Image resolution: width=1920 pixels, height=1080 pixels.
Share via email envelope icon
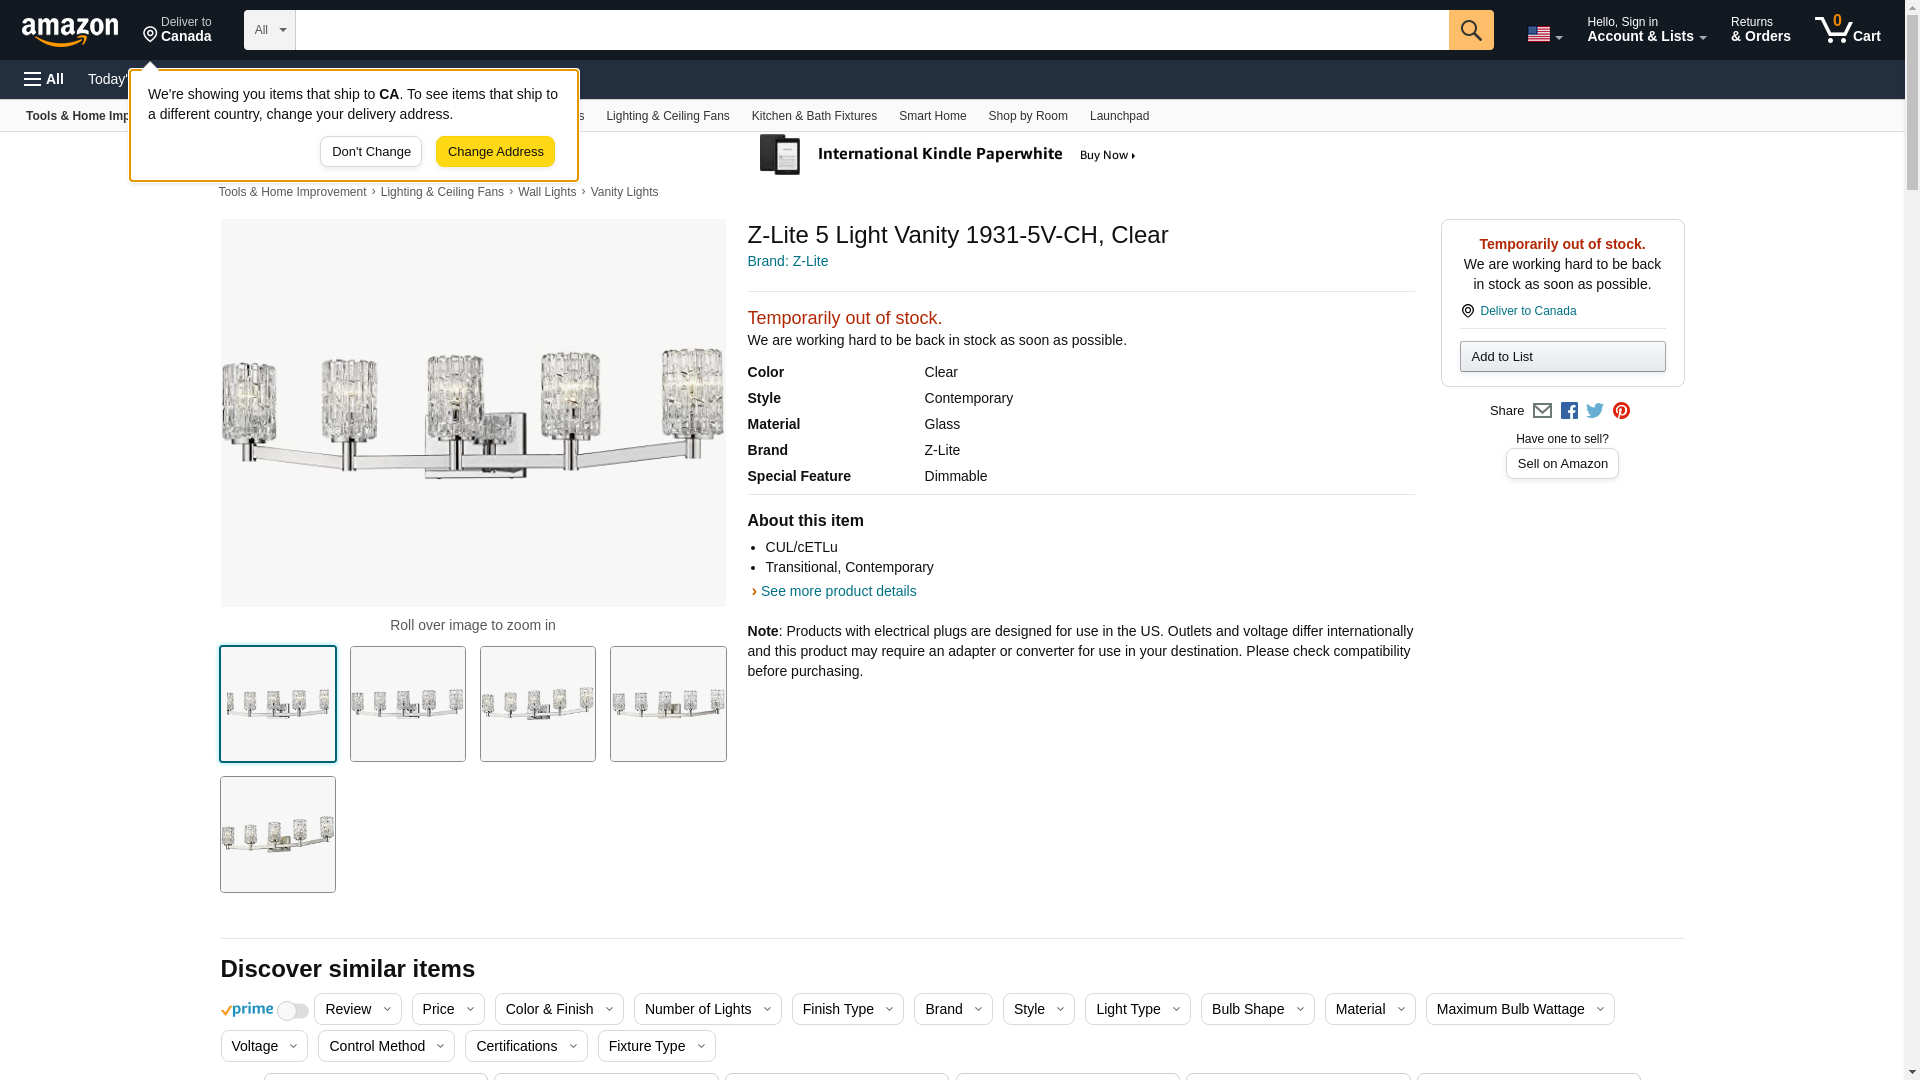(1542, 411)
